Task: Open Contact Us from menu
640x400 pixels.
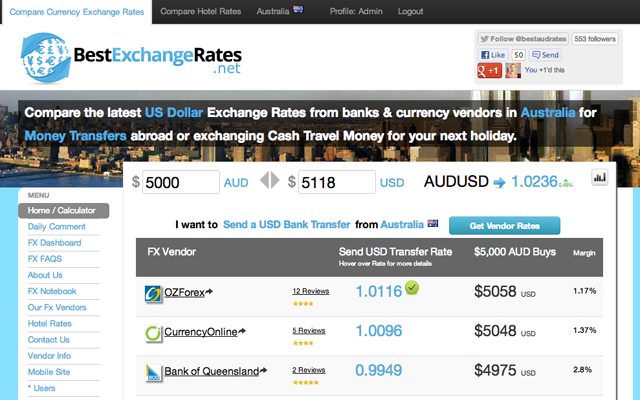Action: pos(49,340)
